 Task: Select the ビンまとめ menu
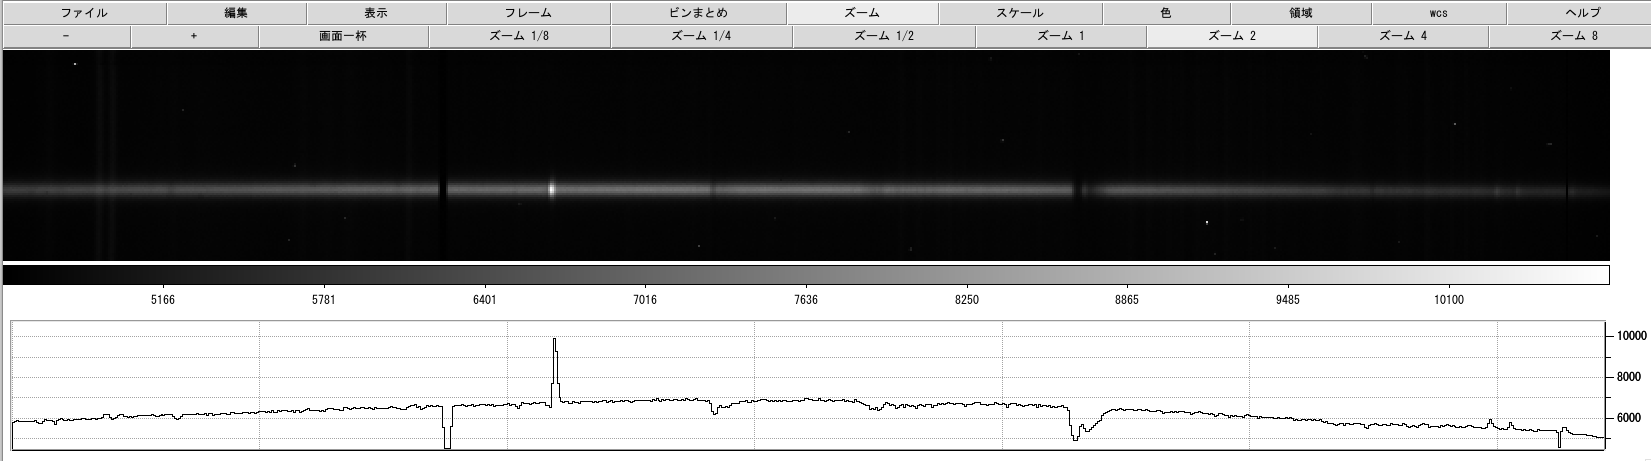click(x=698, y=13)
